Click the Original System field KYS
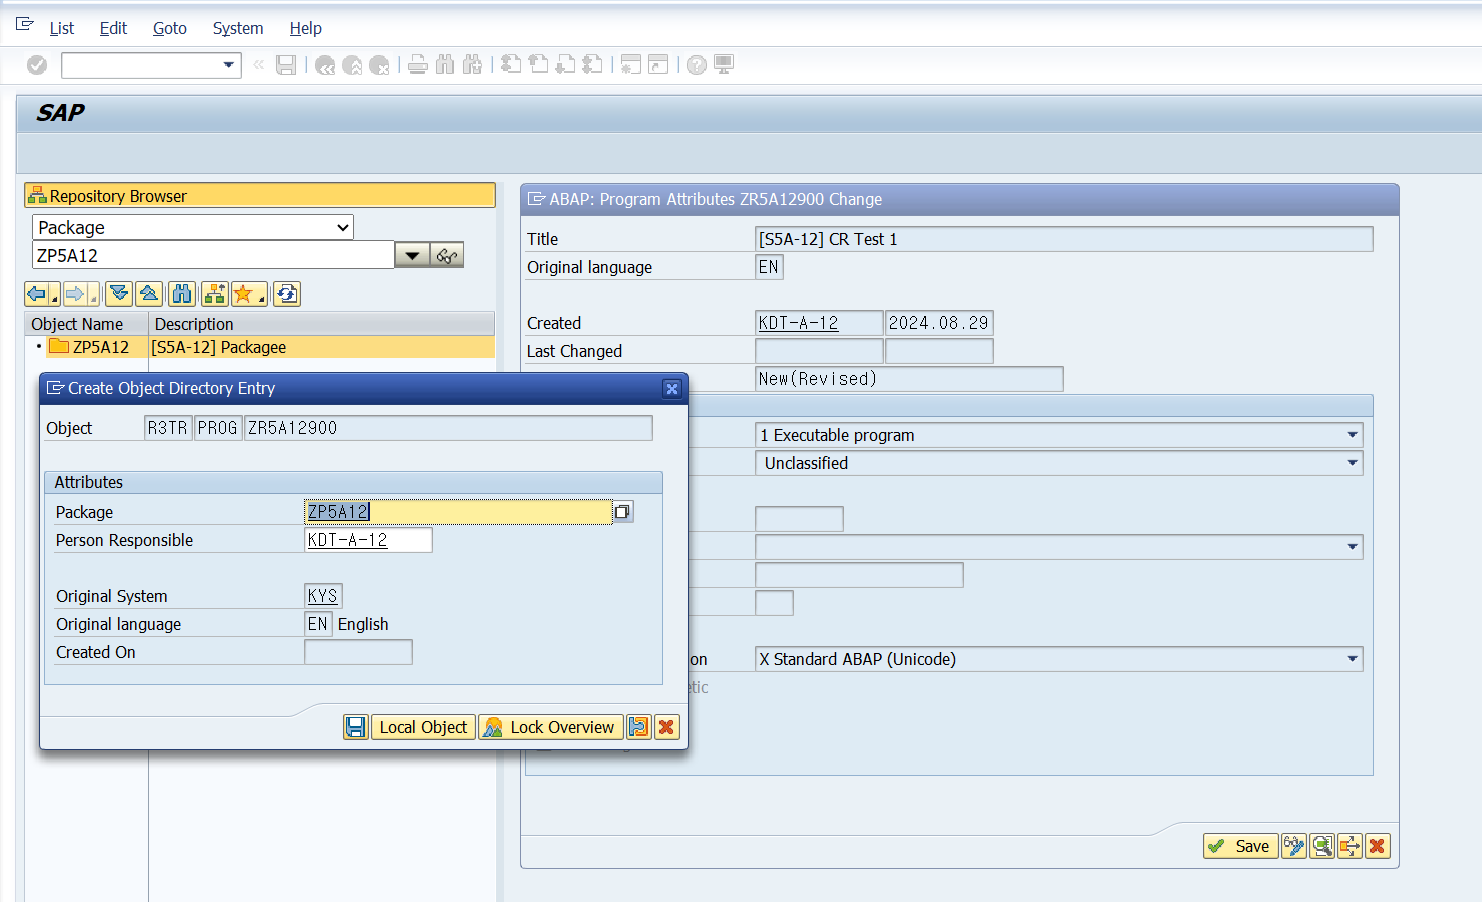1482x902 pixels. 323,596
